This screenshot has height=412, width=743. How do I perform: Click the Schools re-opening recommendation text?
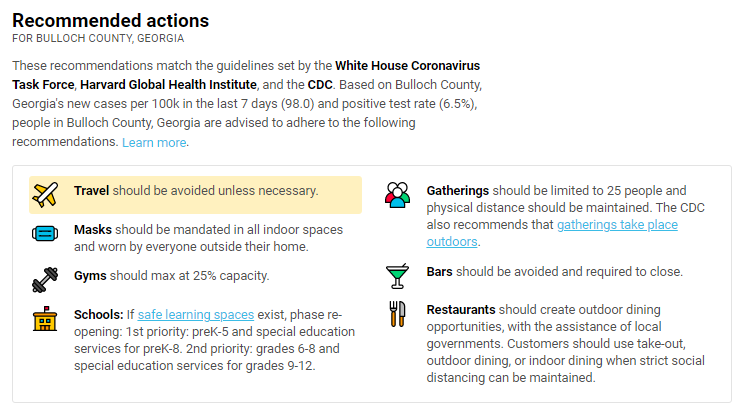214,340
